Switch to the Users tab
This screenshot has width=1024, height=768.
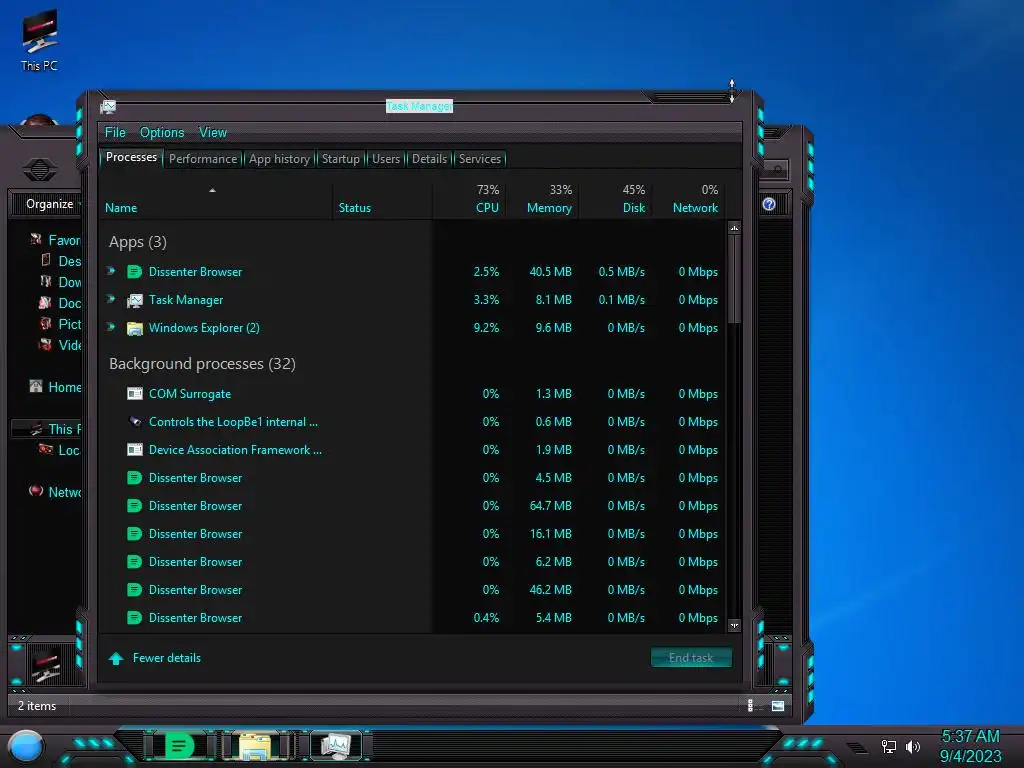(x=386, y=159)
